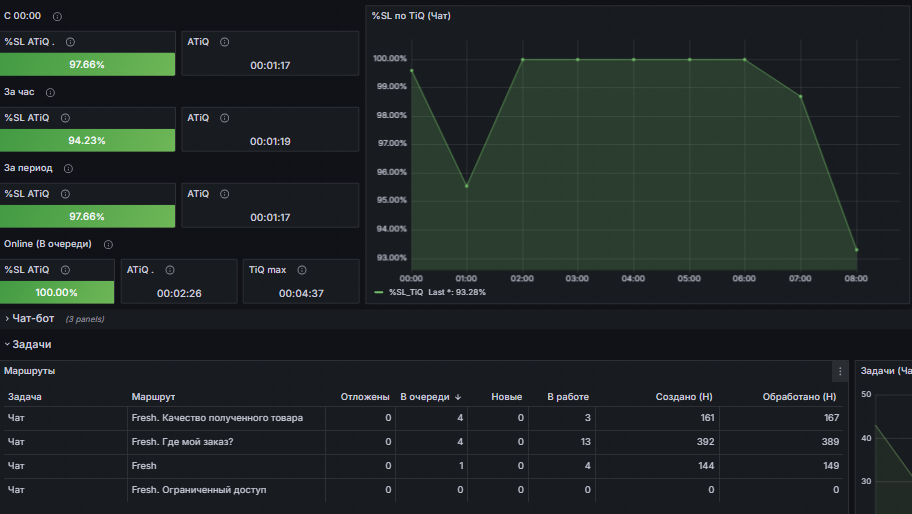Click info icon on TiQ max panel

click(x=302, y=270)
